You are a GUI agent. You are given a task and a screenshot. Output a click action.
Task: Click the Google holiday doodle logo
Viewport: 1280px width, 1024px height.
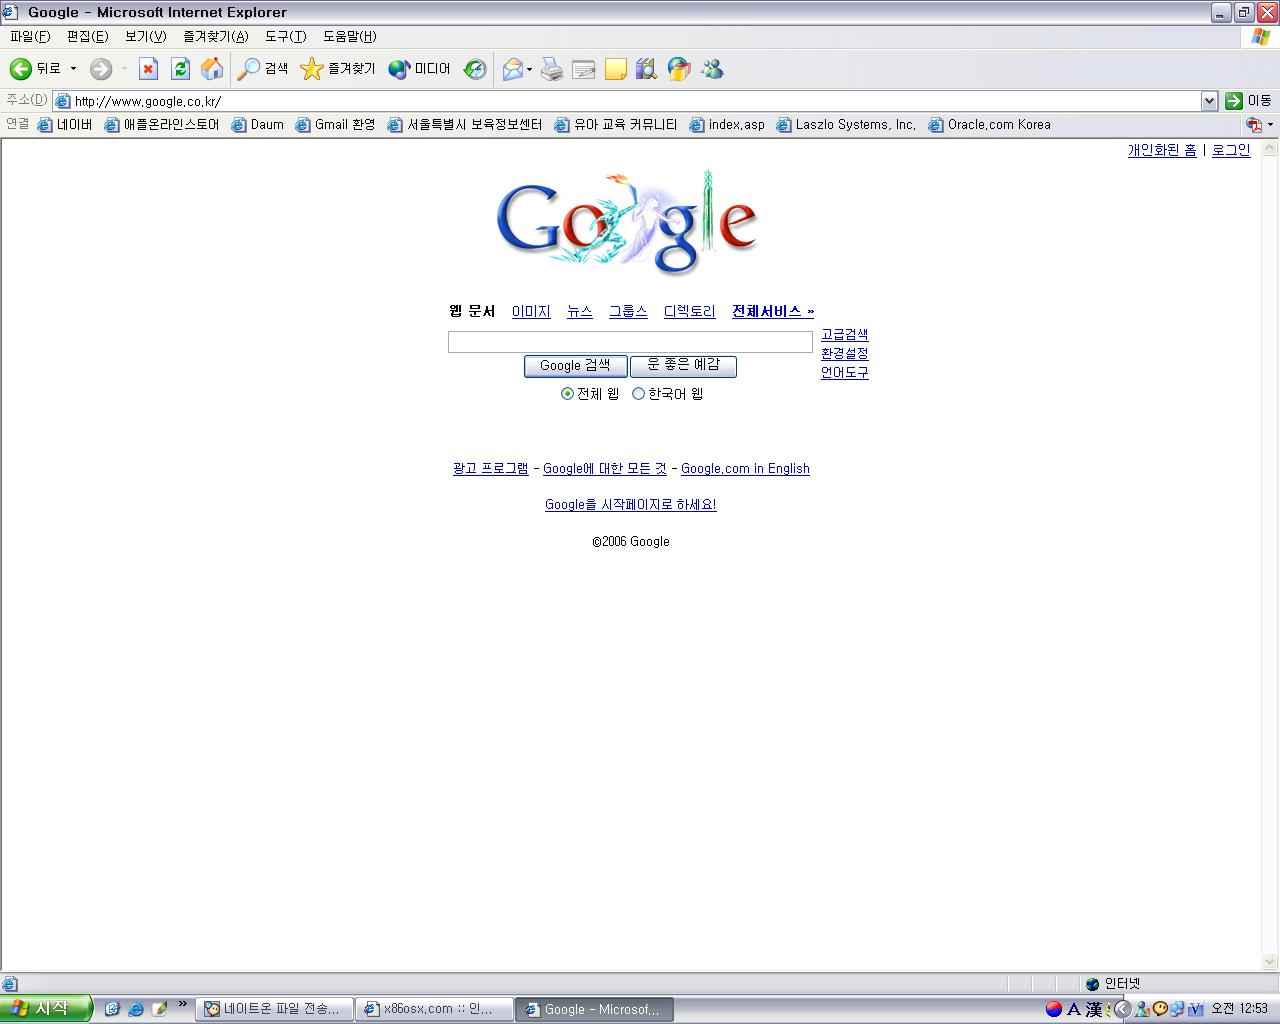[x=627, y=222]
